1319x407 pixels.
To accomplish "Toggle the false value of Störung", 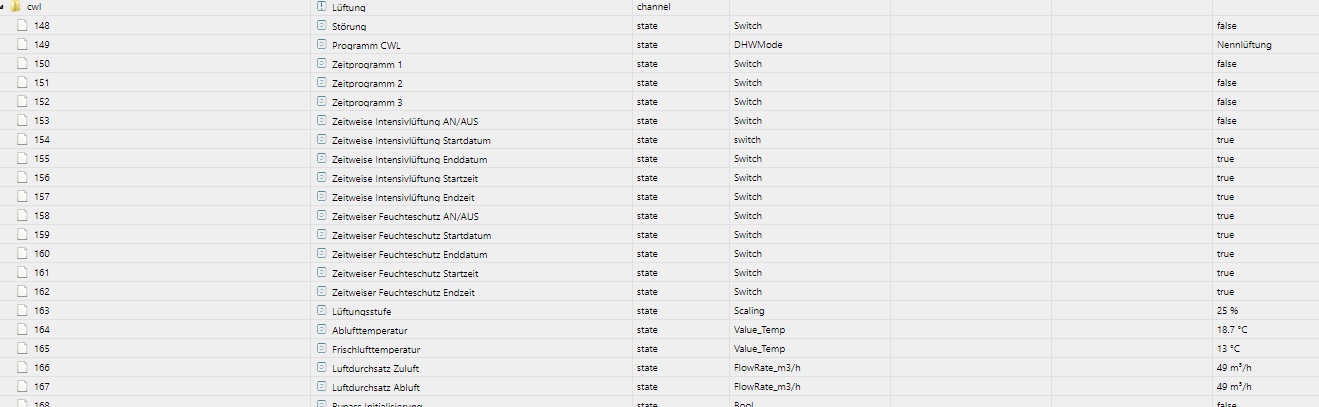I will (x=1226, y=25).
